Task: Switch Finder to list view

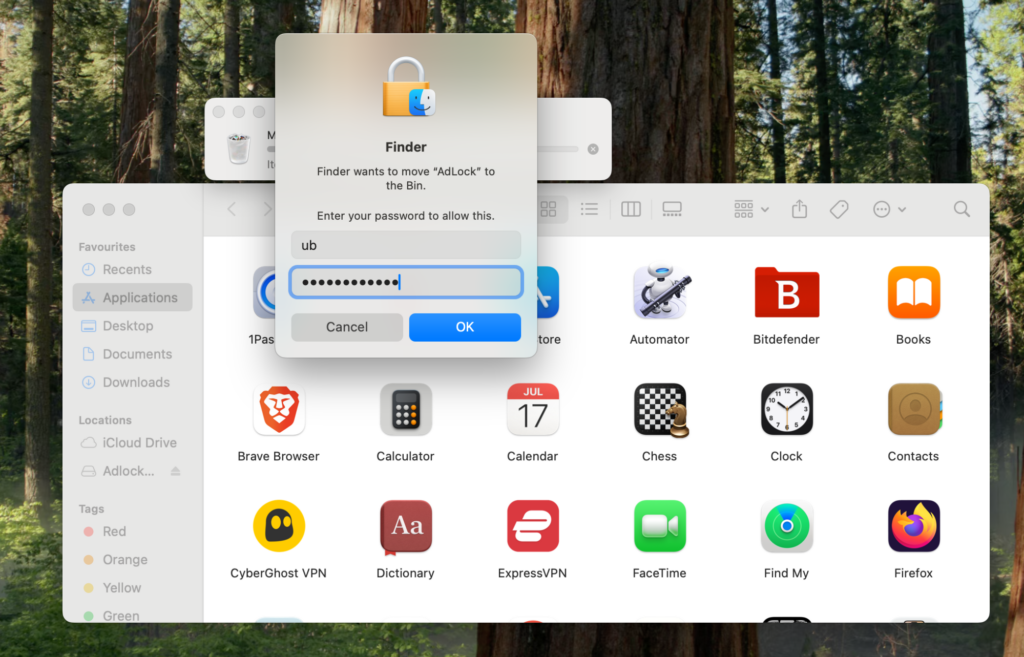Action: (x=589, y=209)
